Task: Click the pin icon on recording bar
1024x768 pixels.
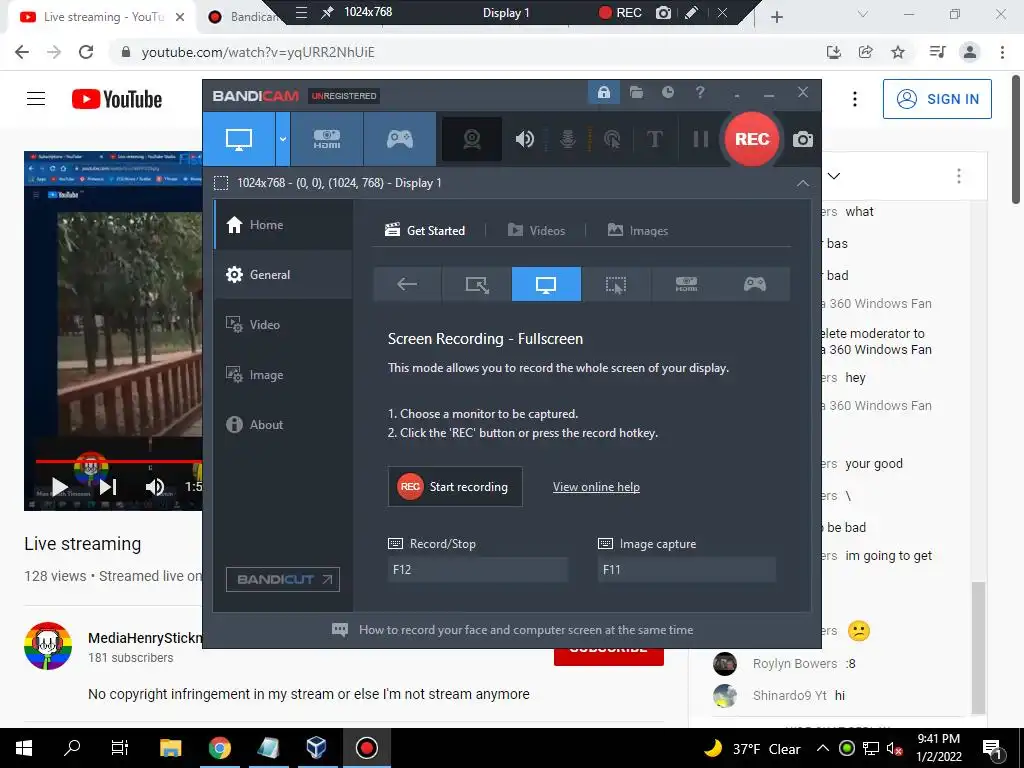Action: (x=327, y=12)
